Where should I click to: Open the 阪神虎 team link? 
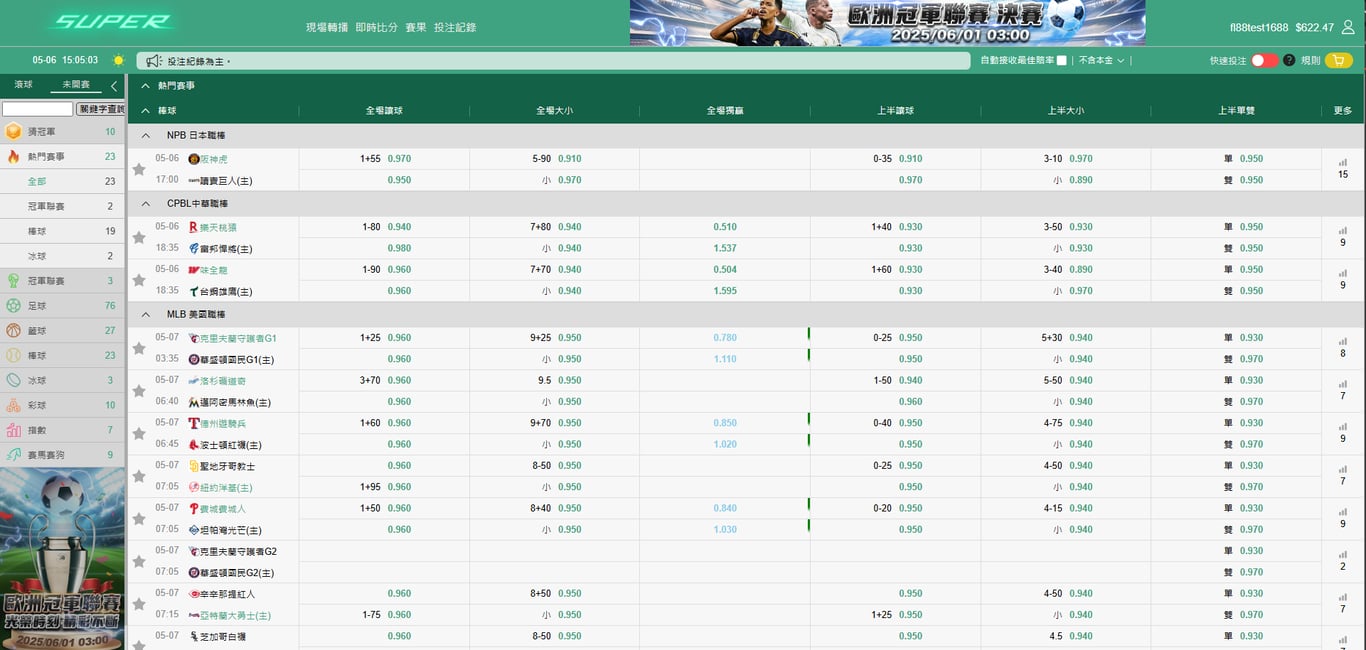click(x=214, y=159)
